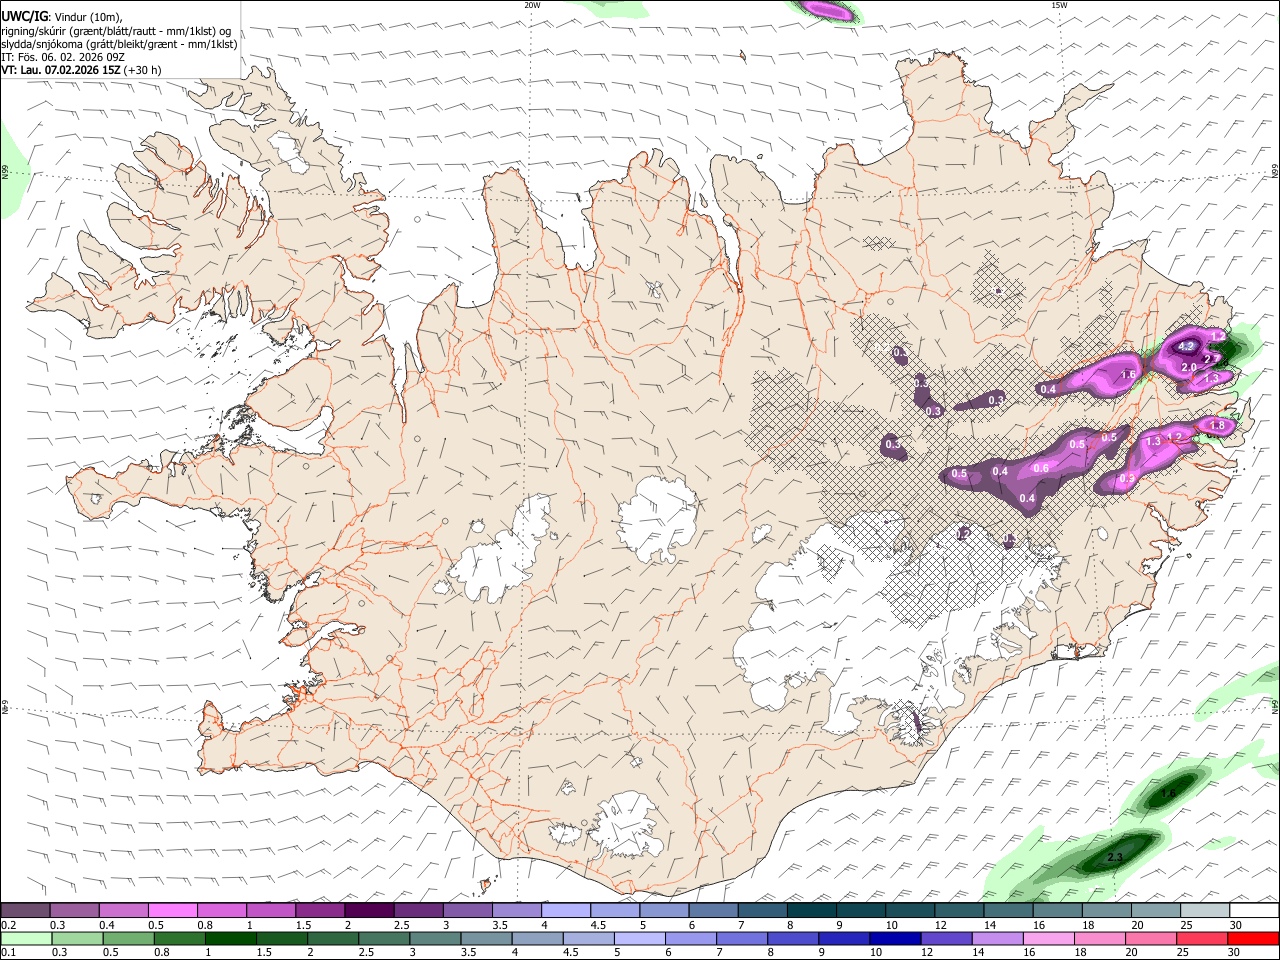
Task: Pick palest green swatch starting at 0.1
Action: (25, 938)
